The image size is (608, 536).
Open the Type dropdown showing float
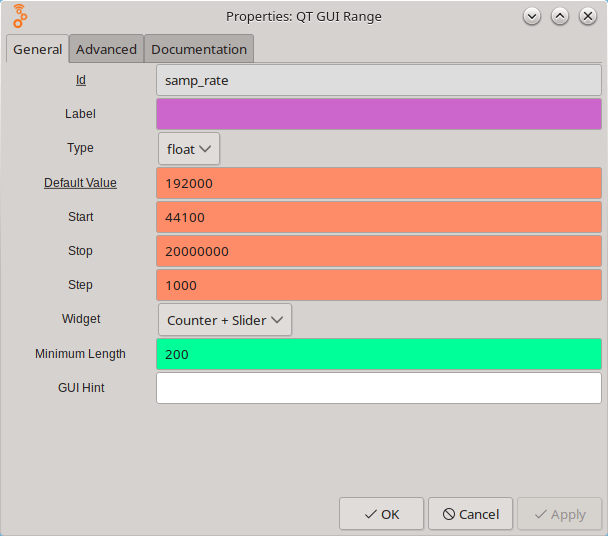pyautogui.click(x=189, y=149)
